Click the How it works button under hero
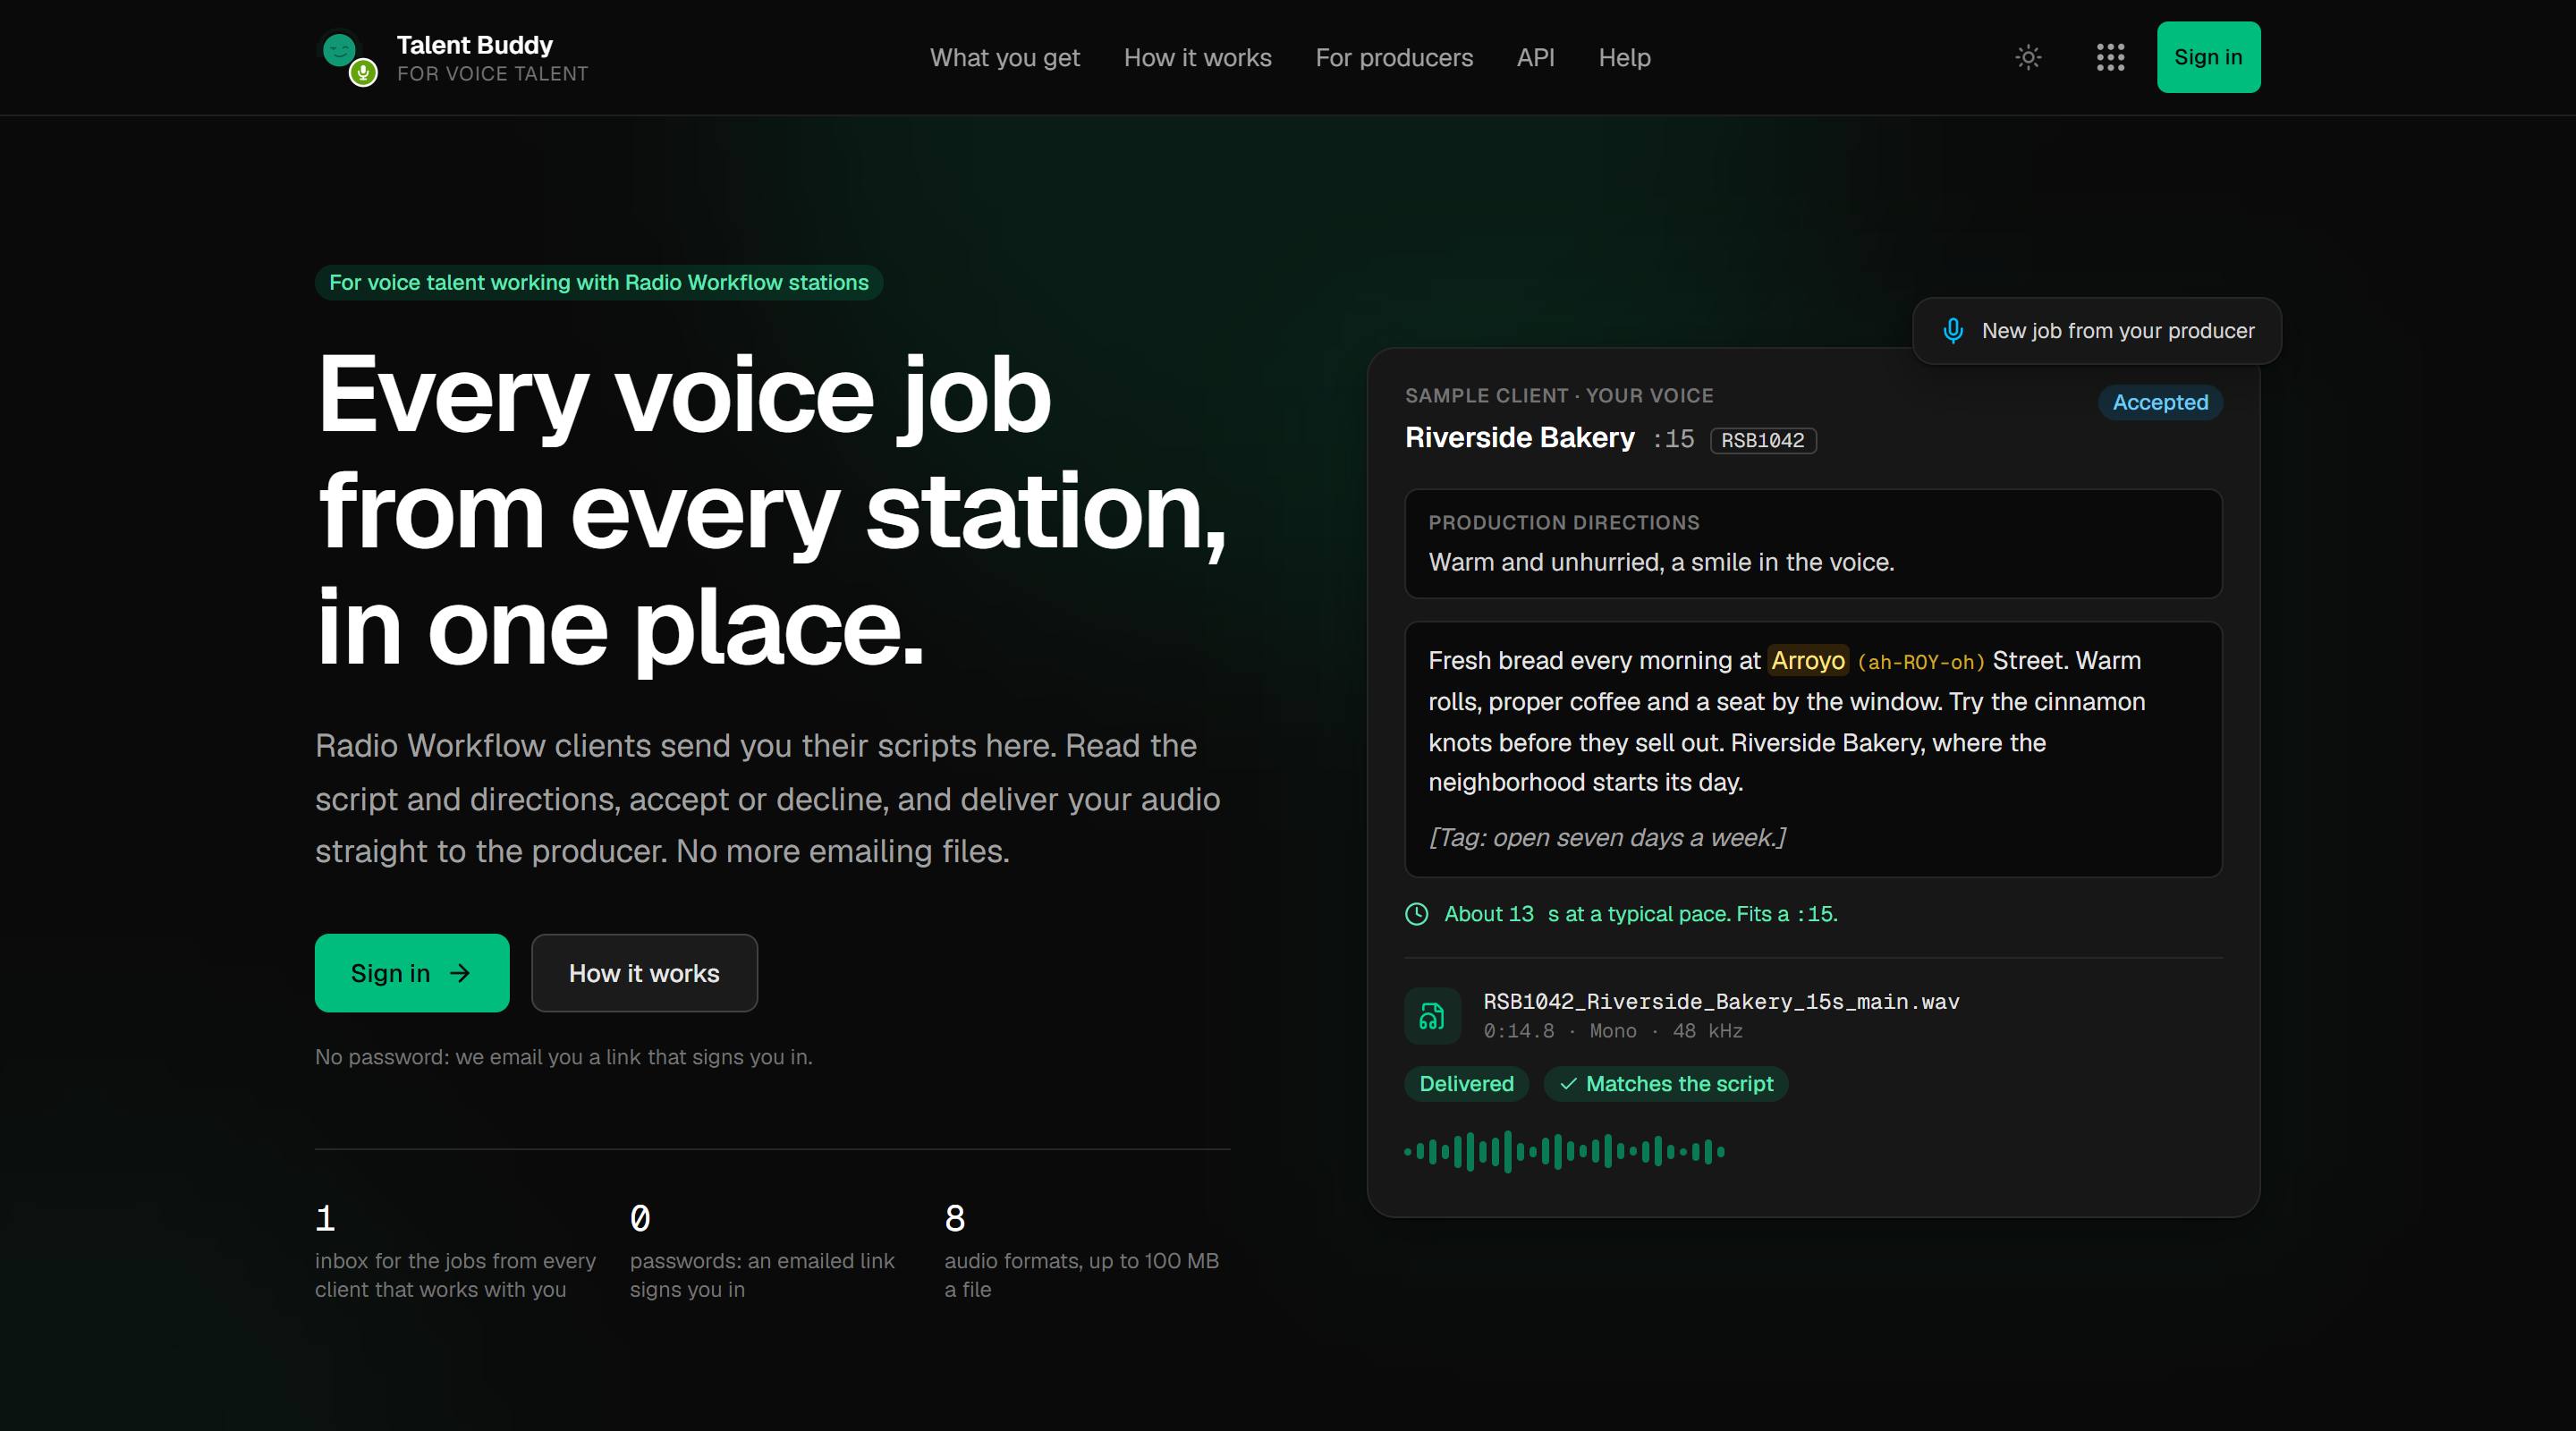The image size is (2576, 1431). tap(644, 973)
